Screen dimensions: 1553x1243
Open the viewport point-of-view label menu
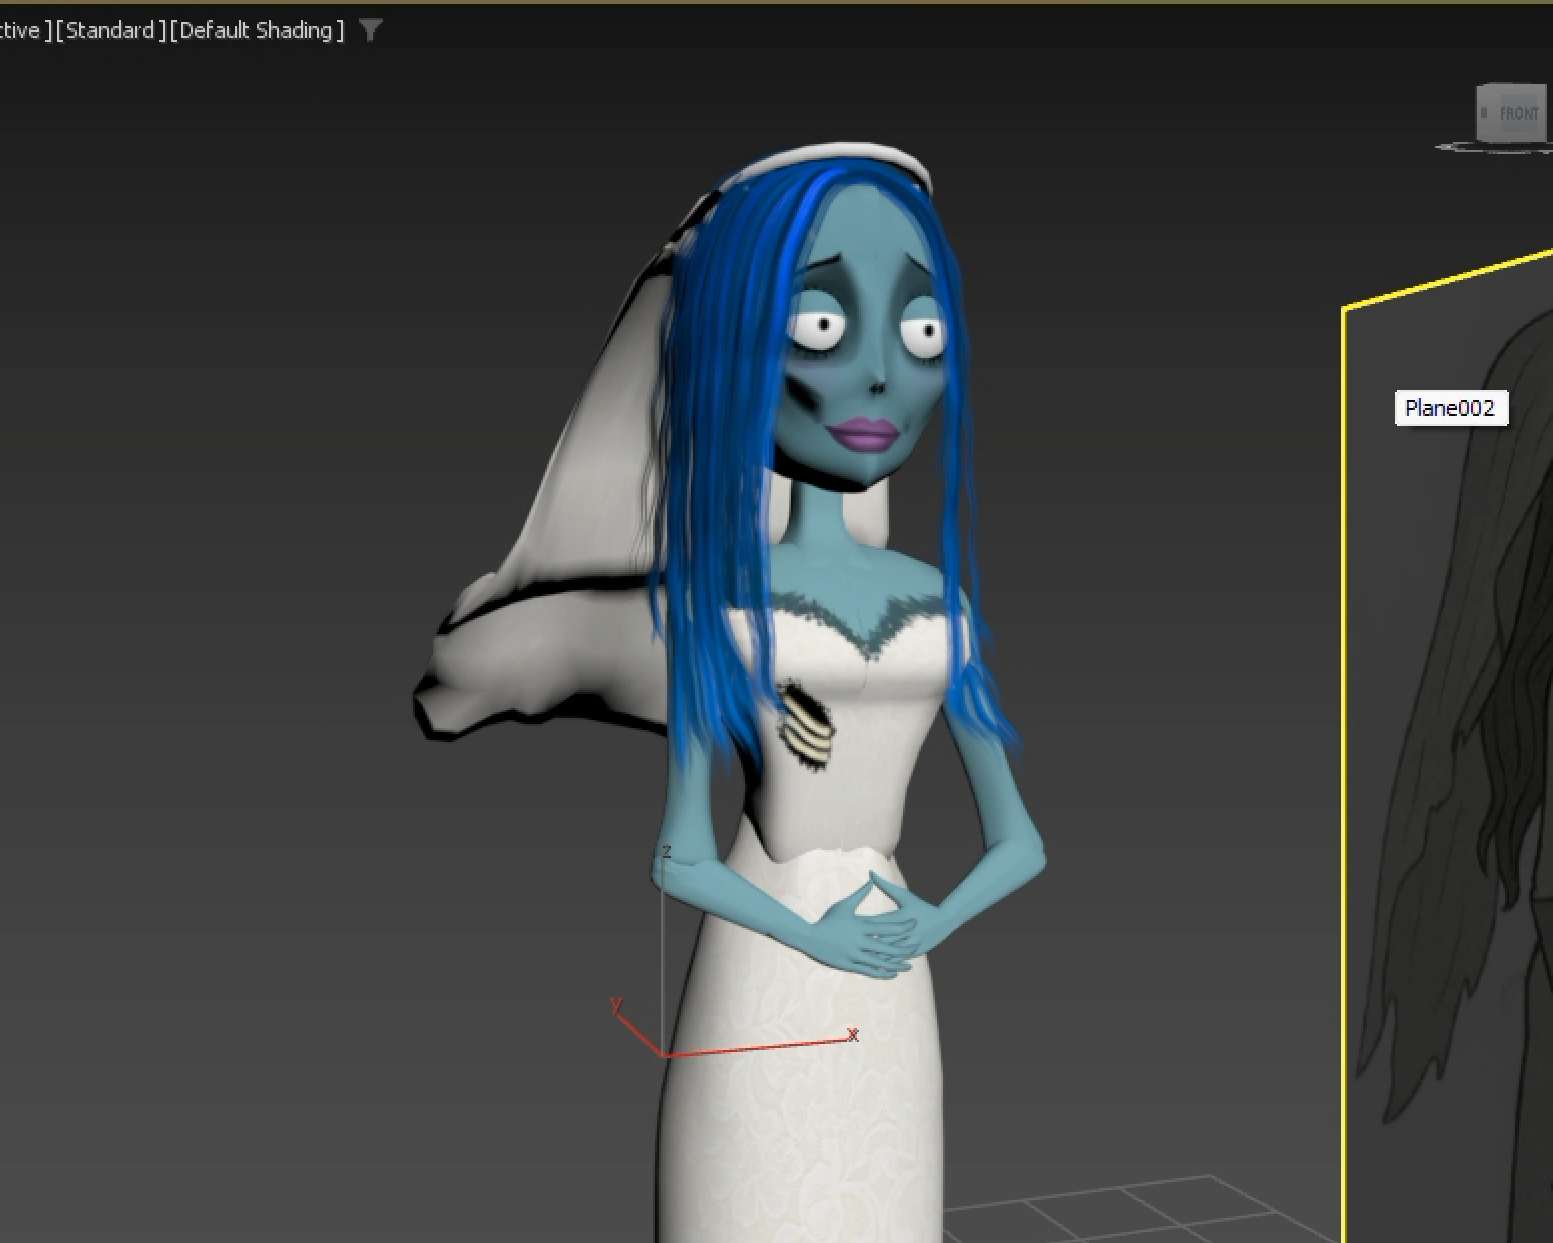tap(20, 30)
